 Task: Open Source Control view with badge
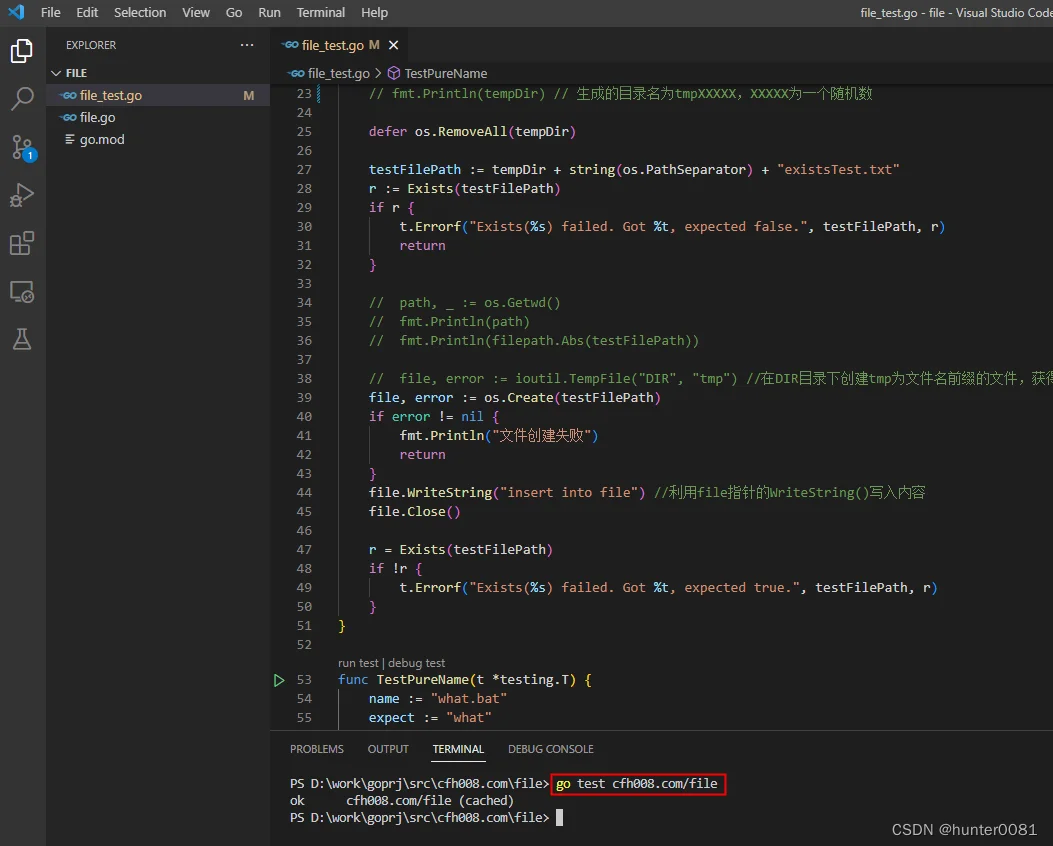click(23, 148)
